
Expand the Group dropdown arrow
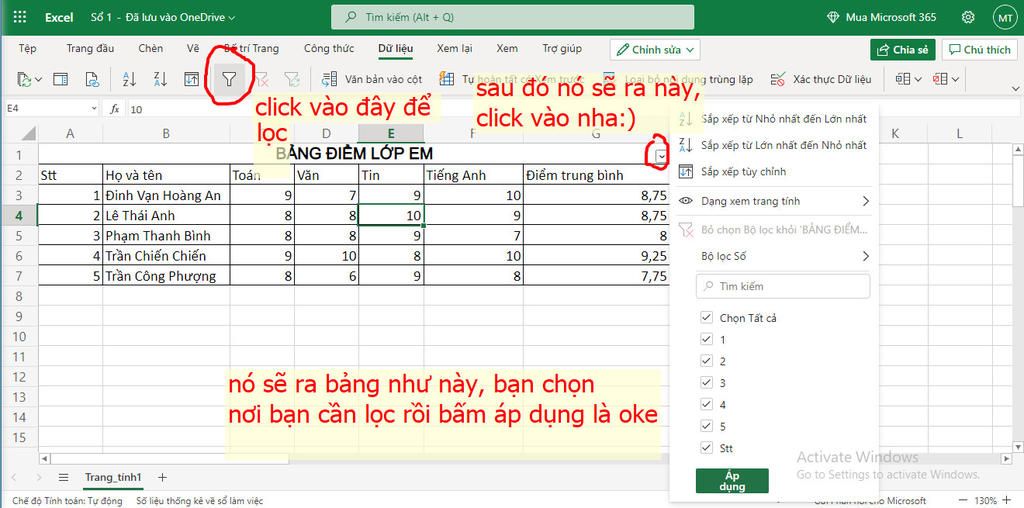918,80
